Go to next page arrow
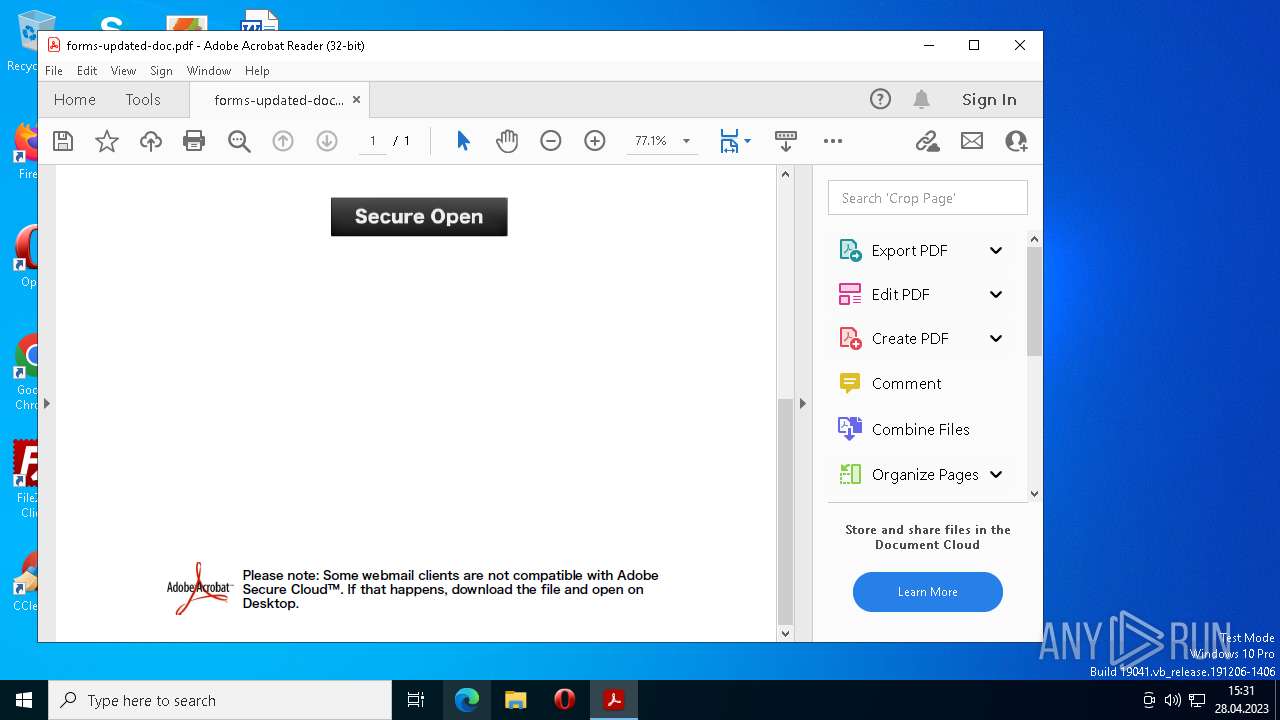The width and height of the screenshot is (1280, 720). pyautogui.click(x=327, y=141)
